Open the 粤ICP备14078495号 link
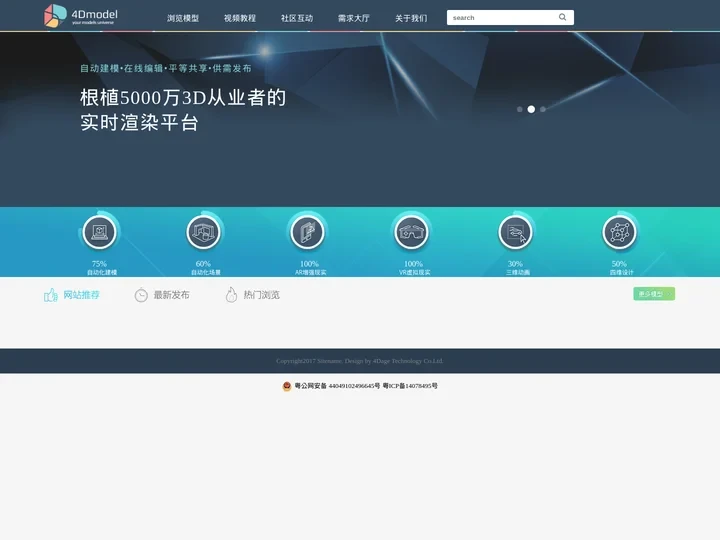This screenshot has height=540, width=720. tap(410, 386)
